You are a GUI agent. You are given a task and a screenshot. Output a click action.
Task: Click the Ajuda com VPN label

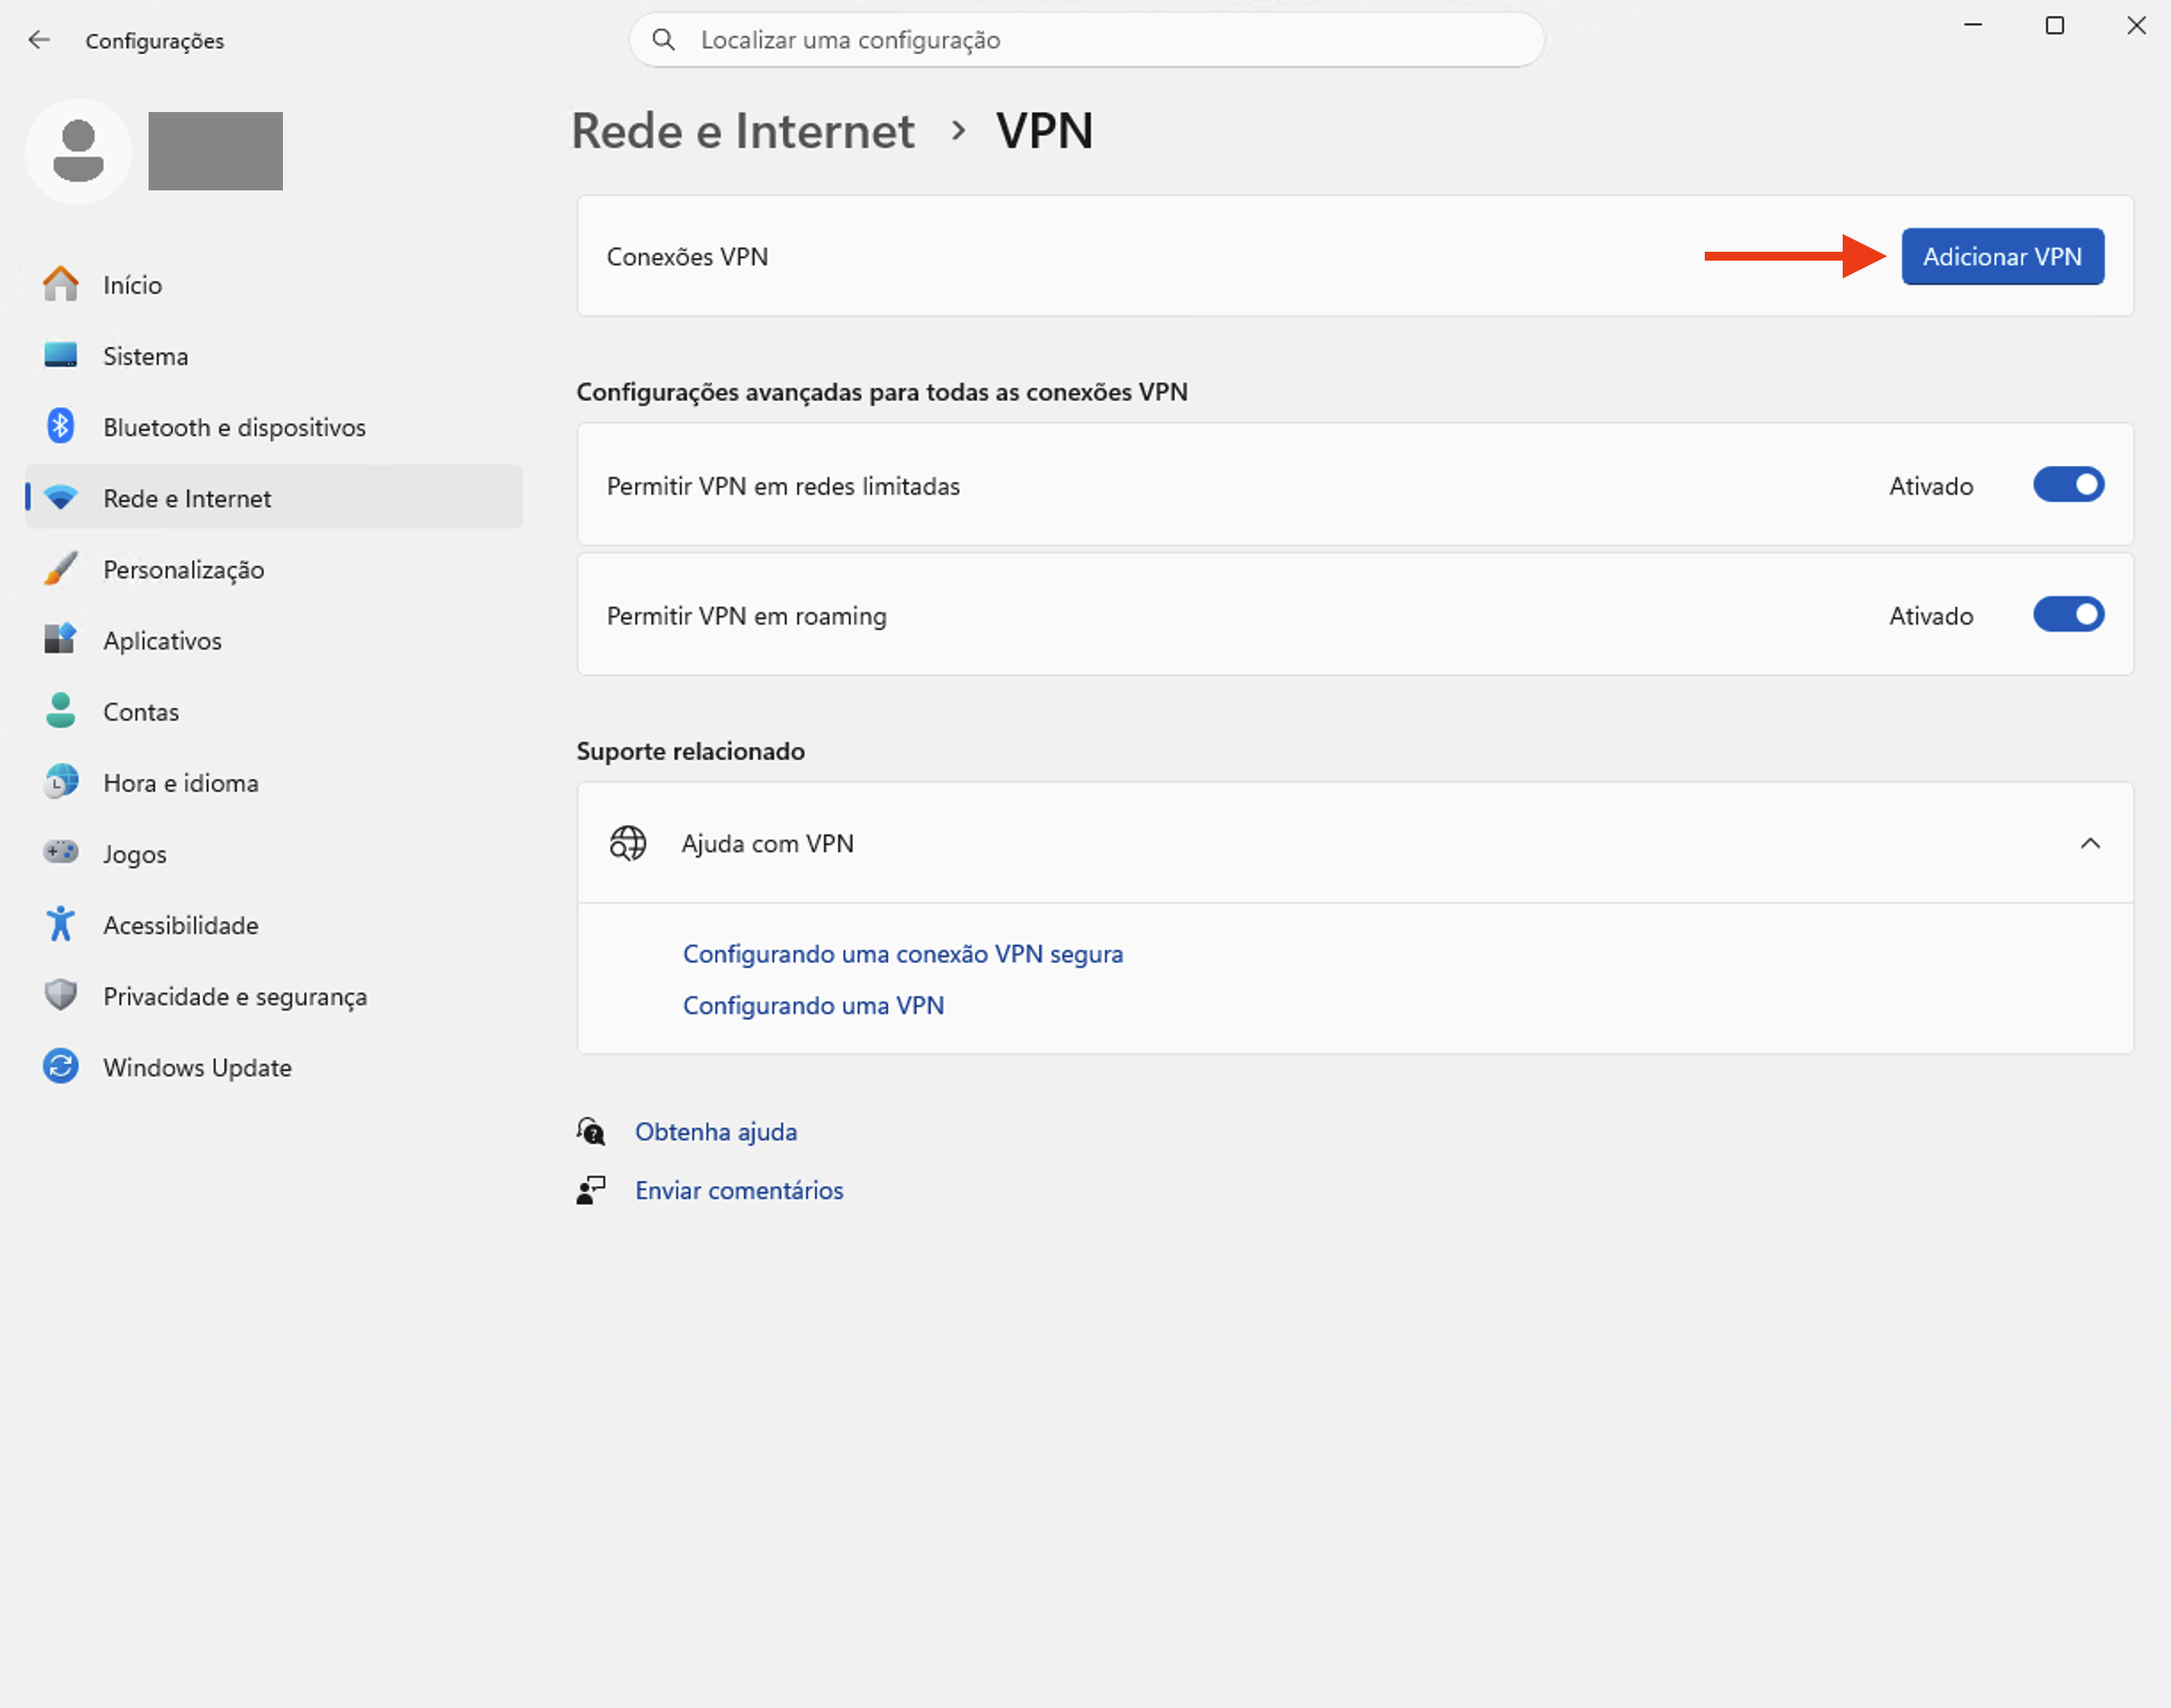(767, 843)
